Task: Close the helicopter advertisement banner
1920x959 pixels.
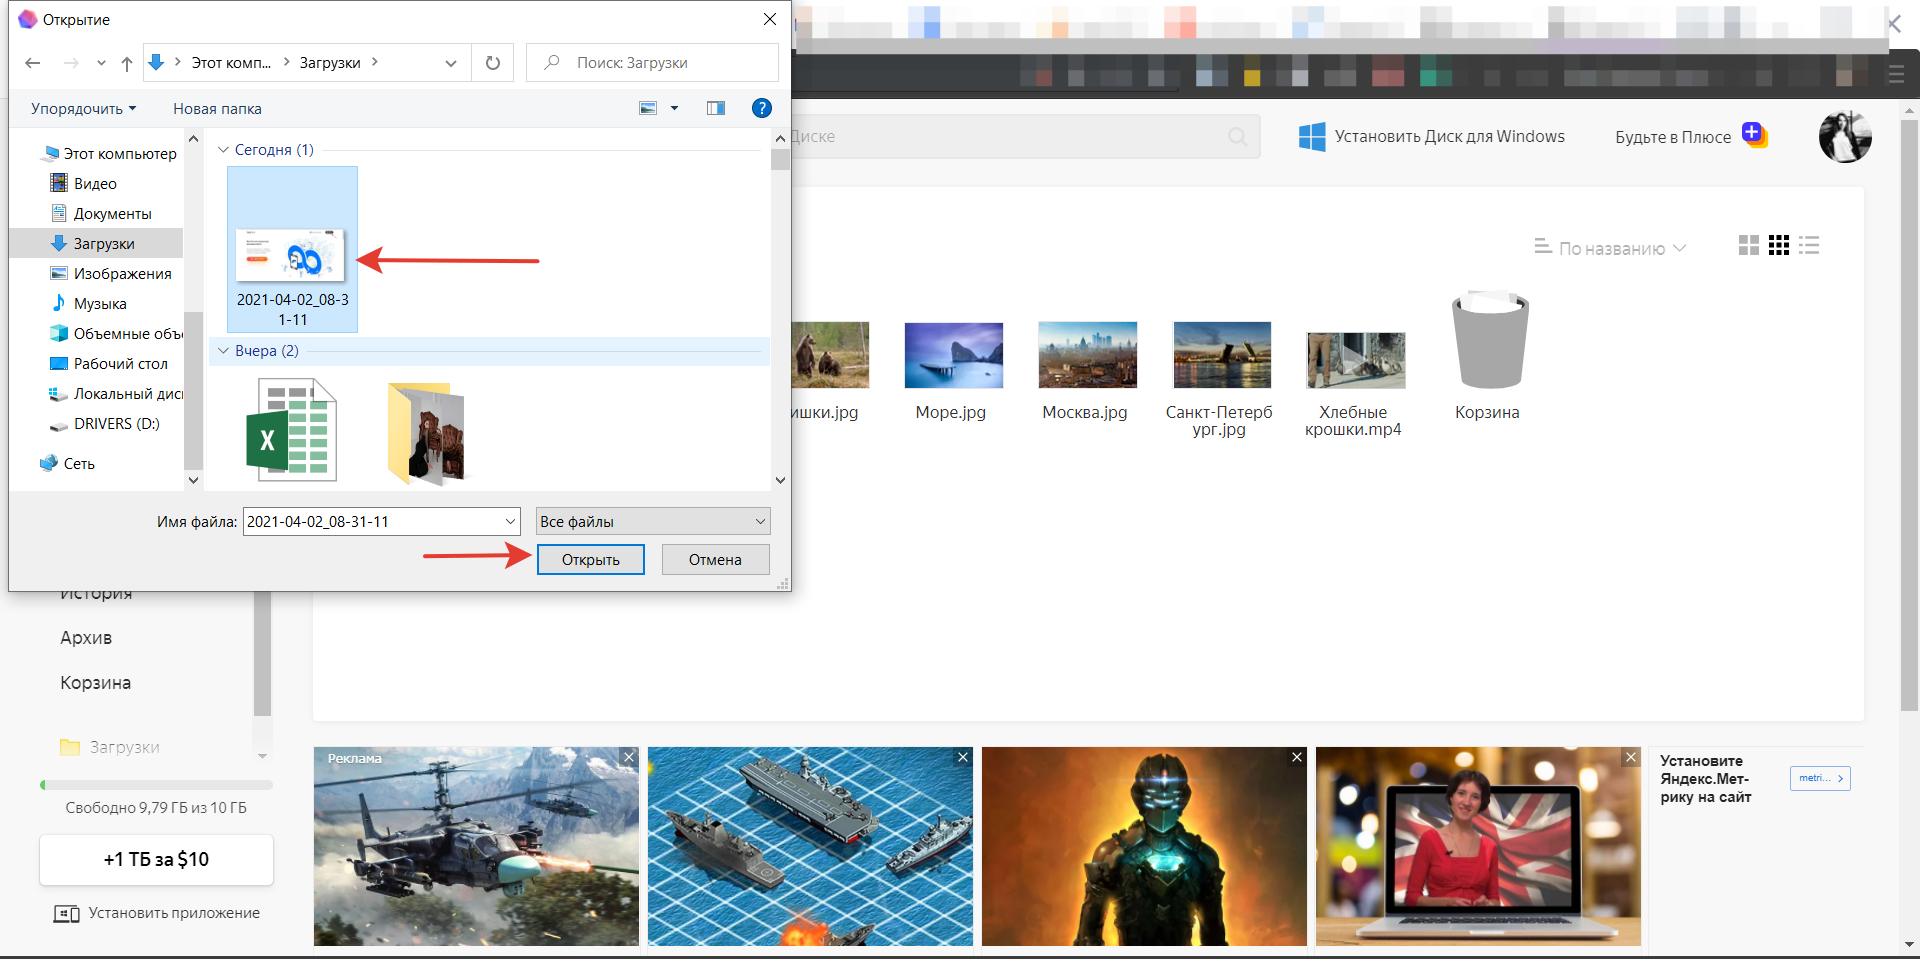Action: (629, 757)
